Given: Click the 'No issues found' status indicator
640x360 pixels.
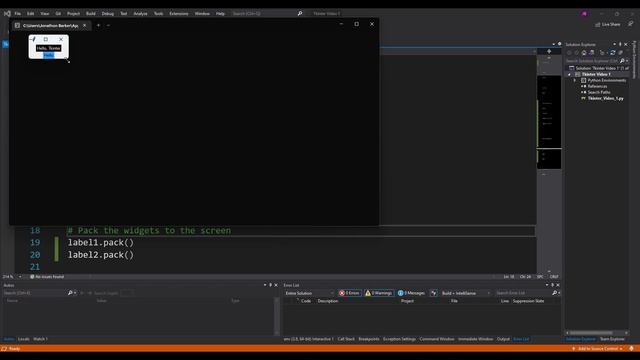Looking at the screenshot, I should 47,277.
